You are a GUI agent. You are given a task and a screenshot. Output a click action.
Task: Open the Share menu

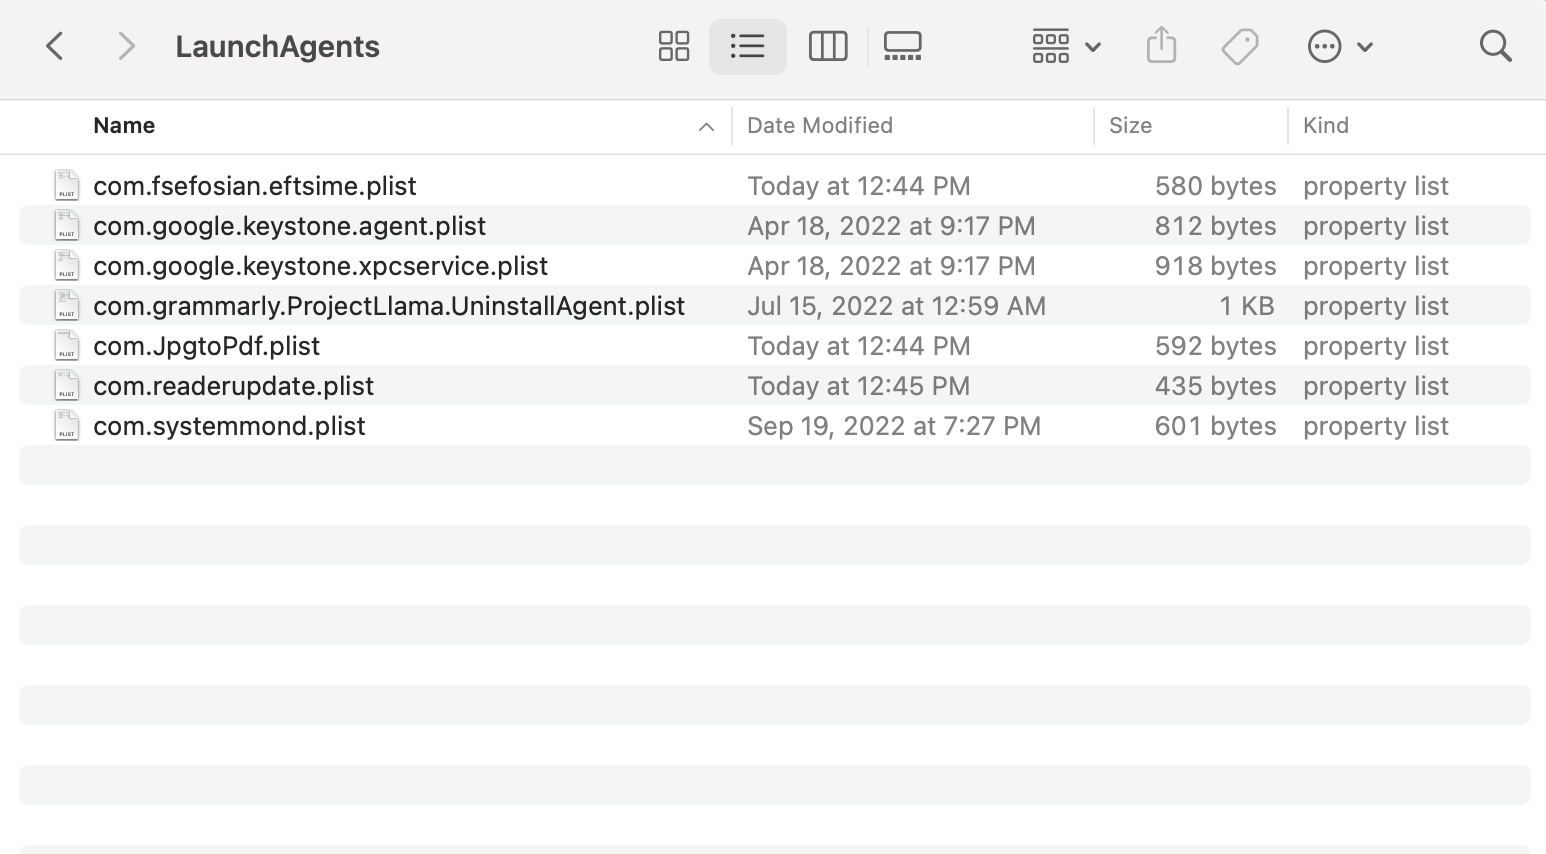click(1161, 46)
